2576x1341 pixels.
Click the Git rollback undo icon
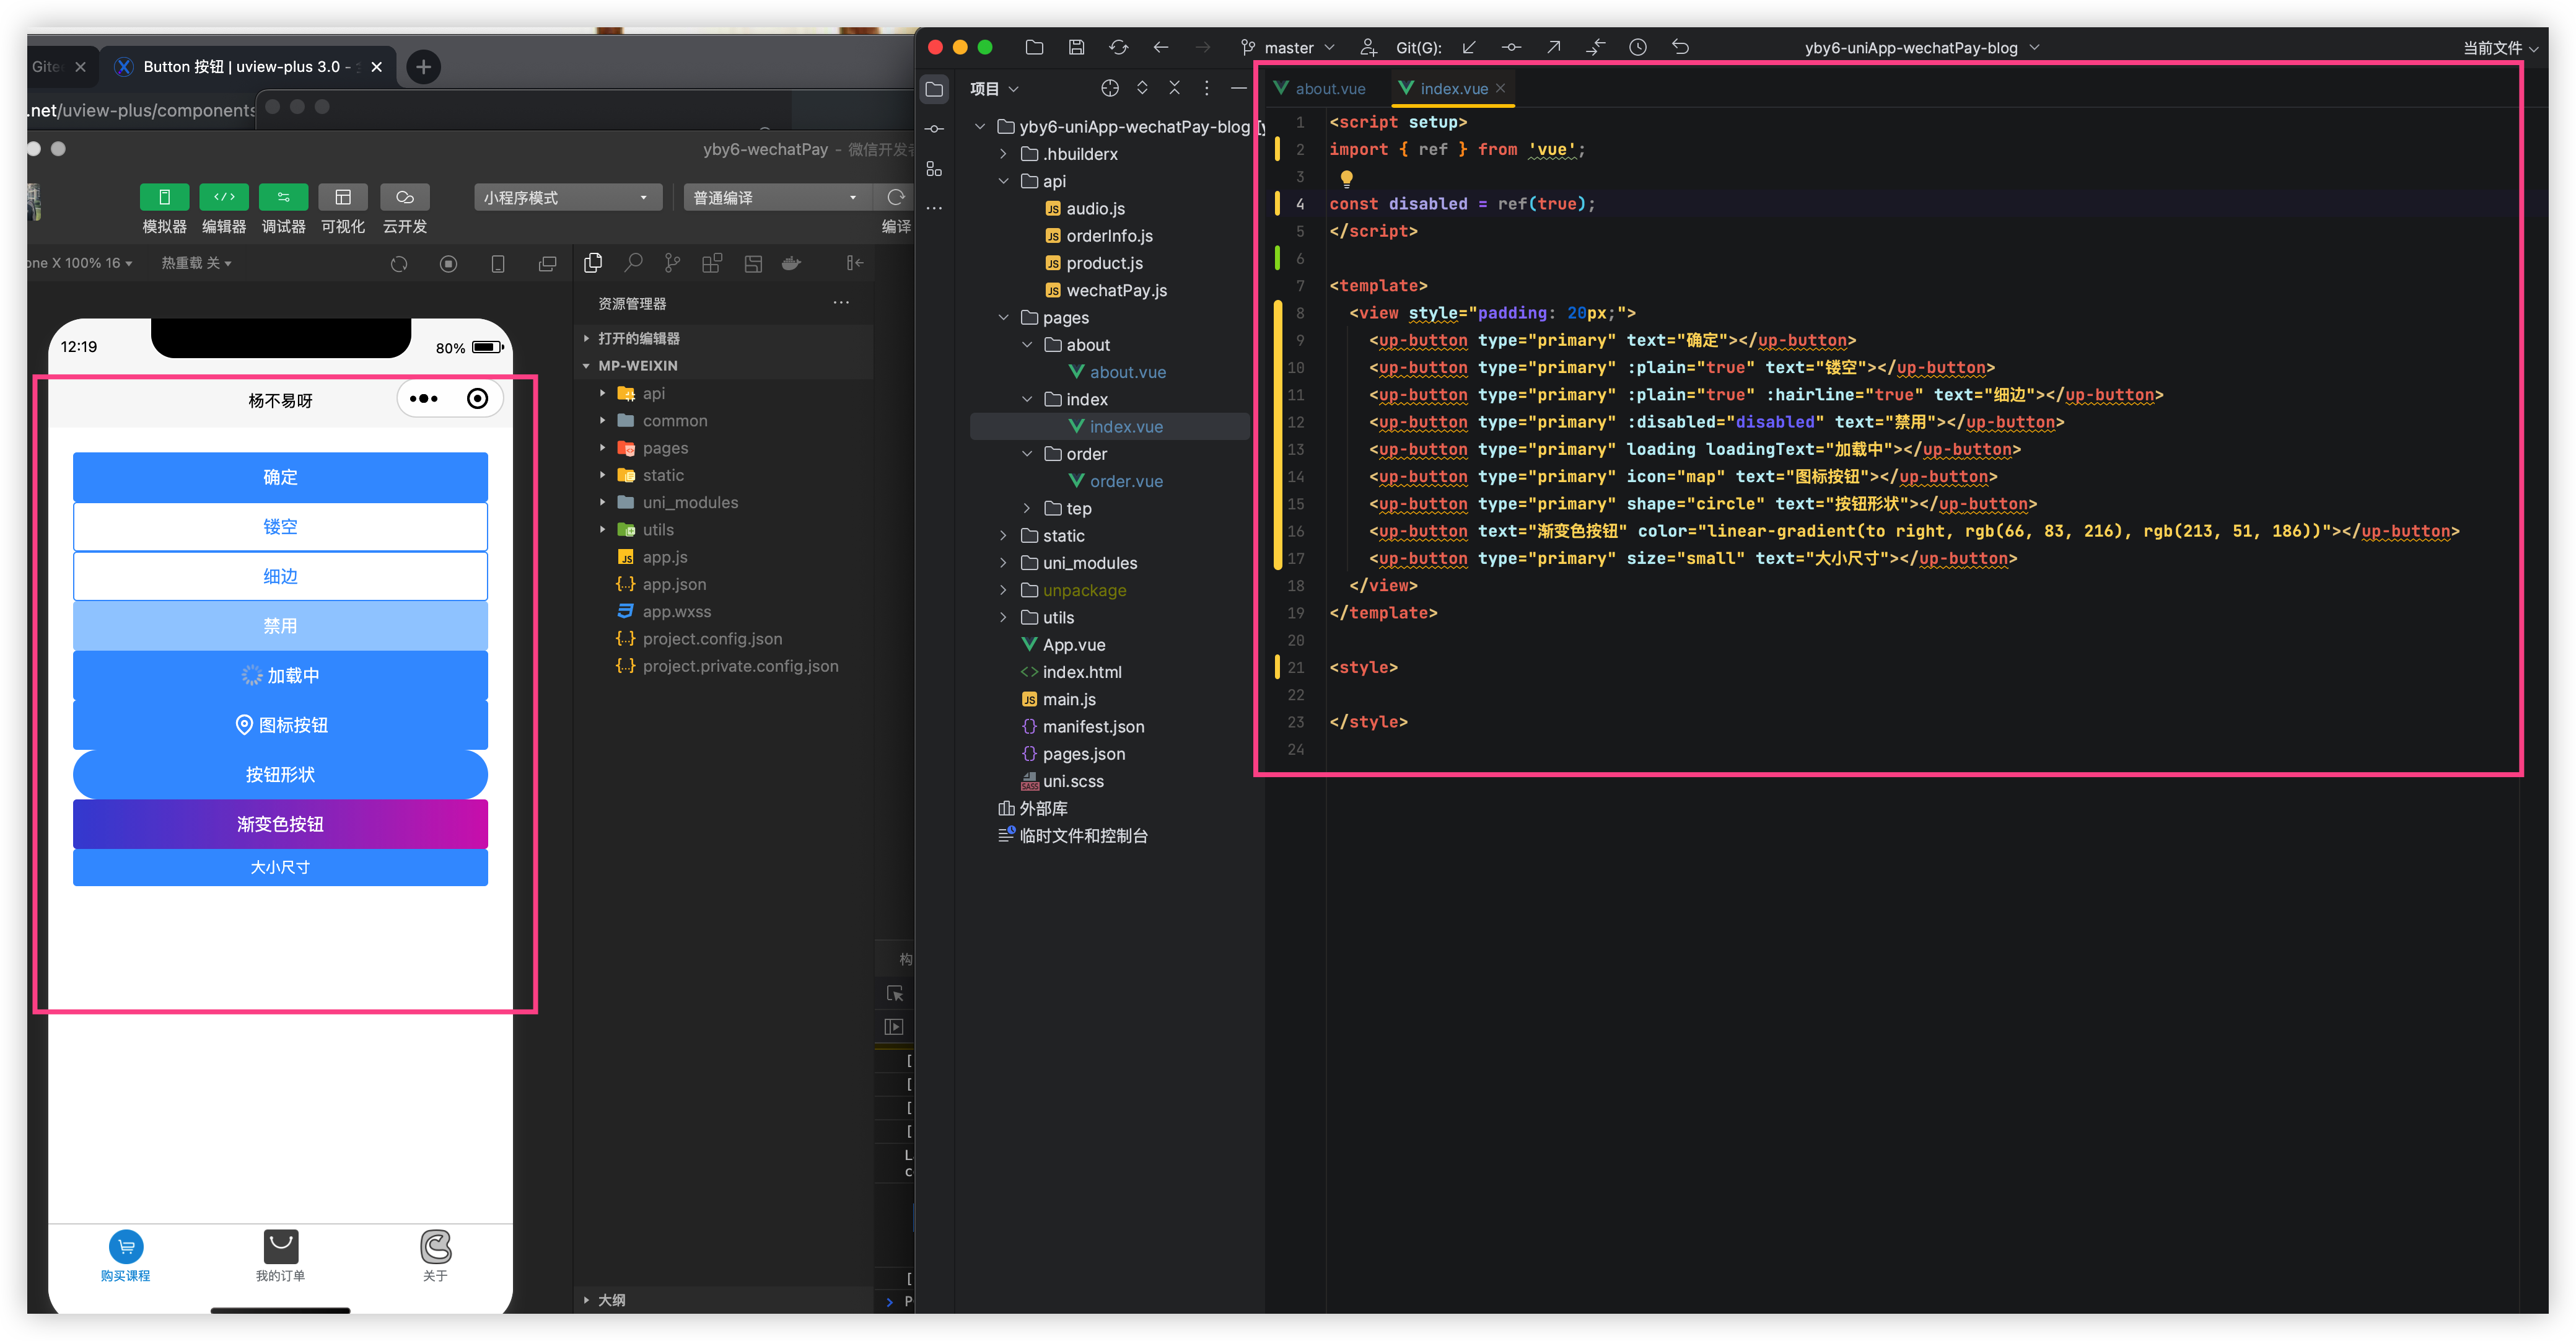click(x=1680, y=47)
